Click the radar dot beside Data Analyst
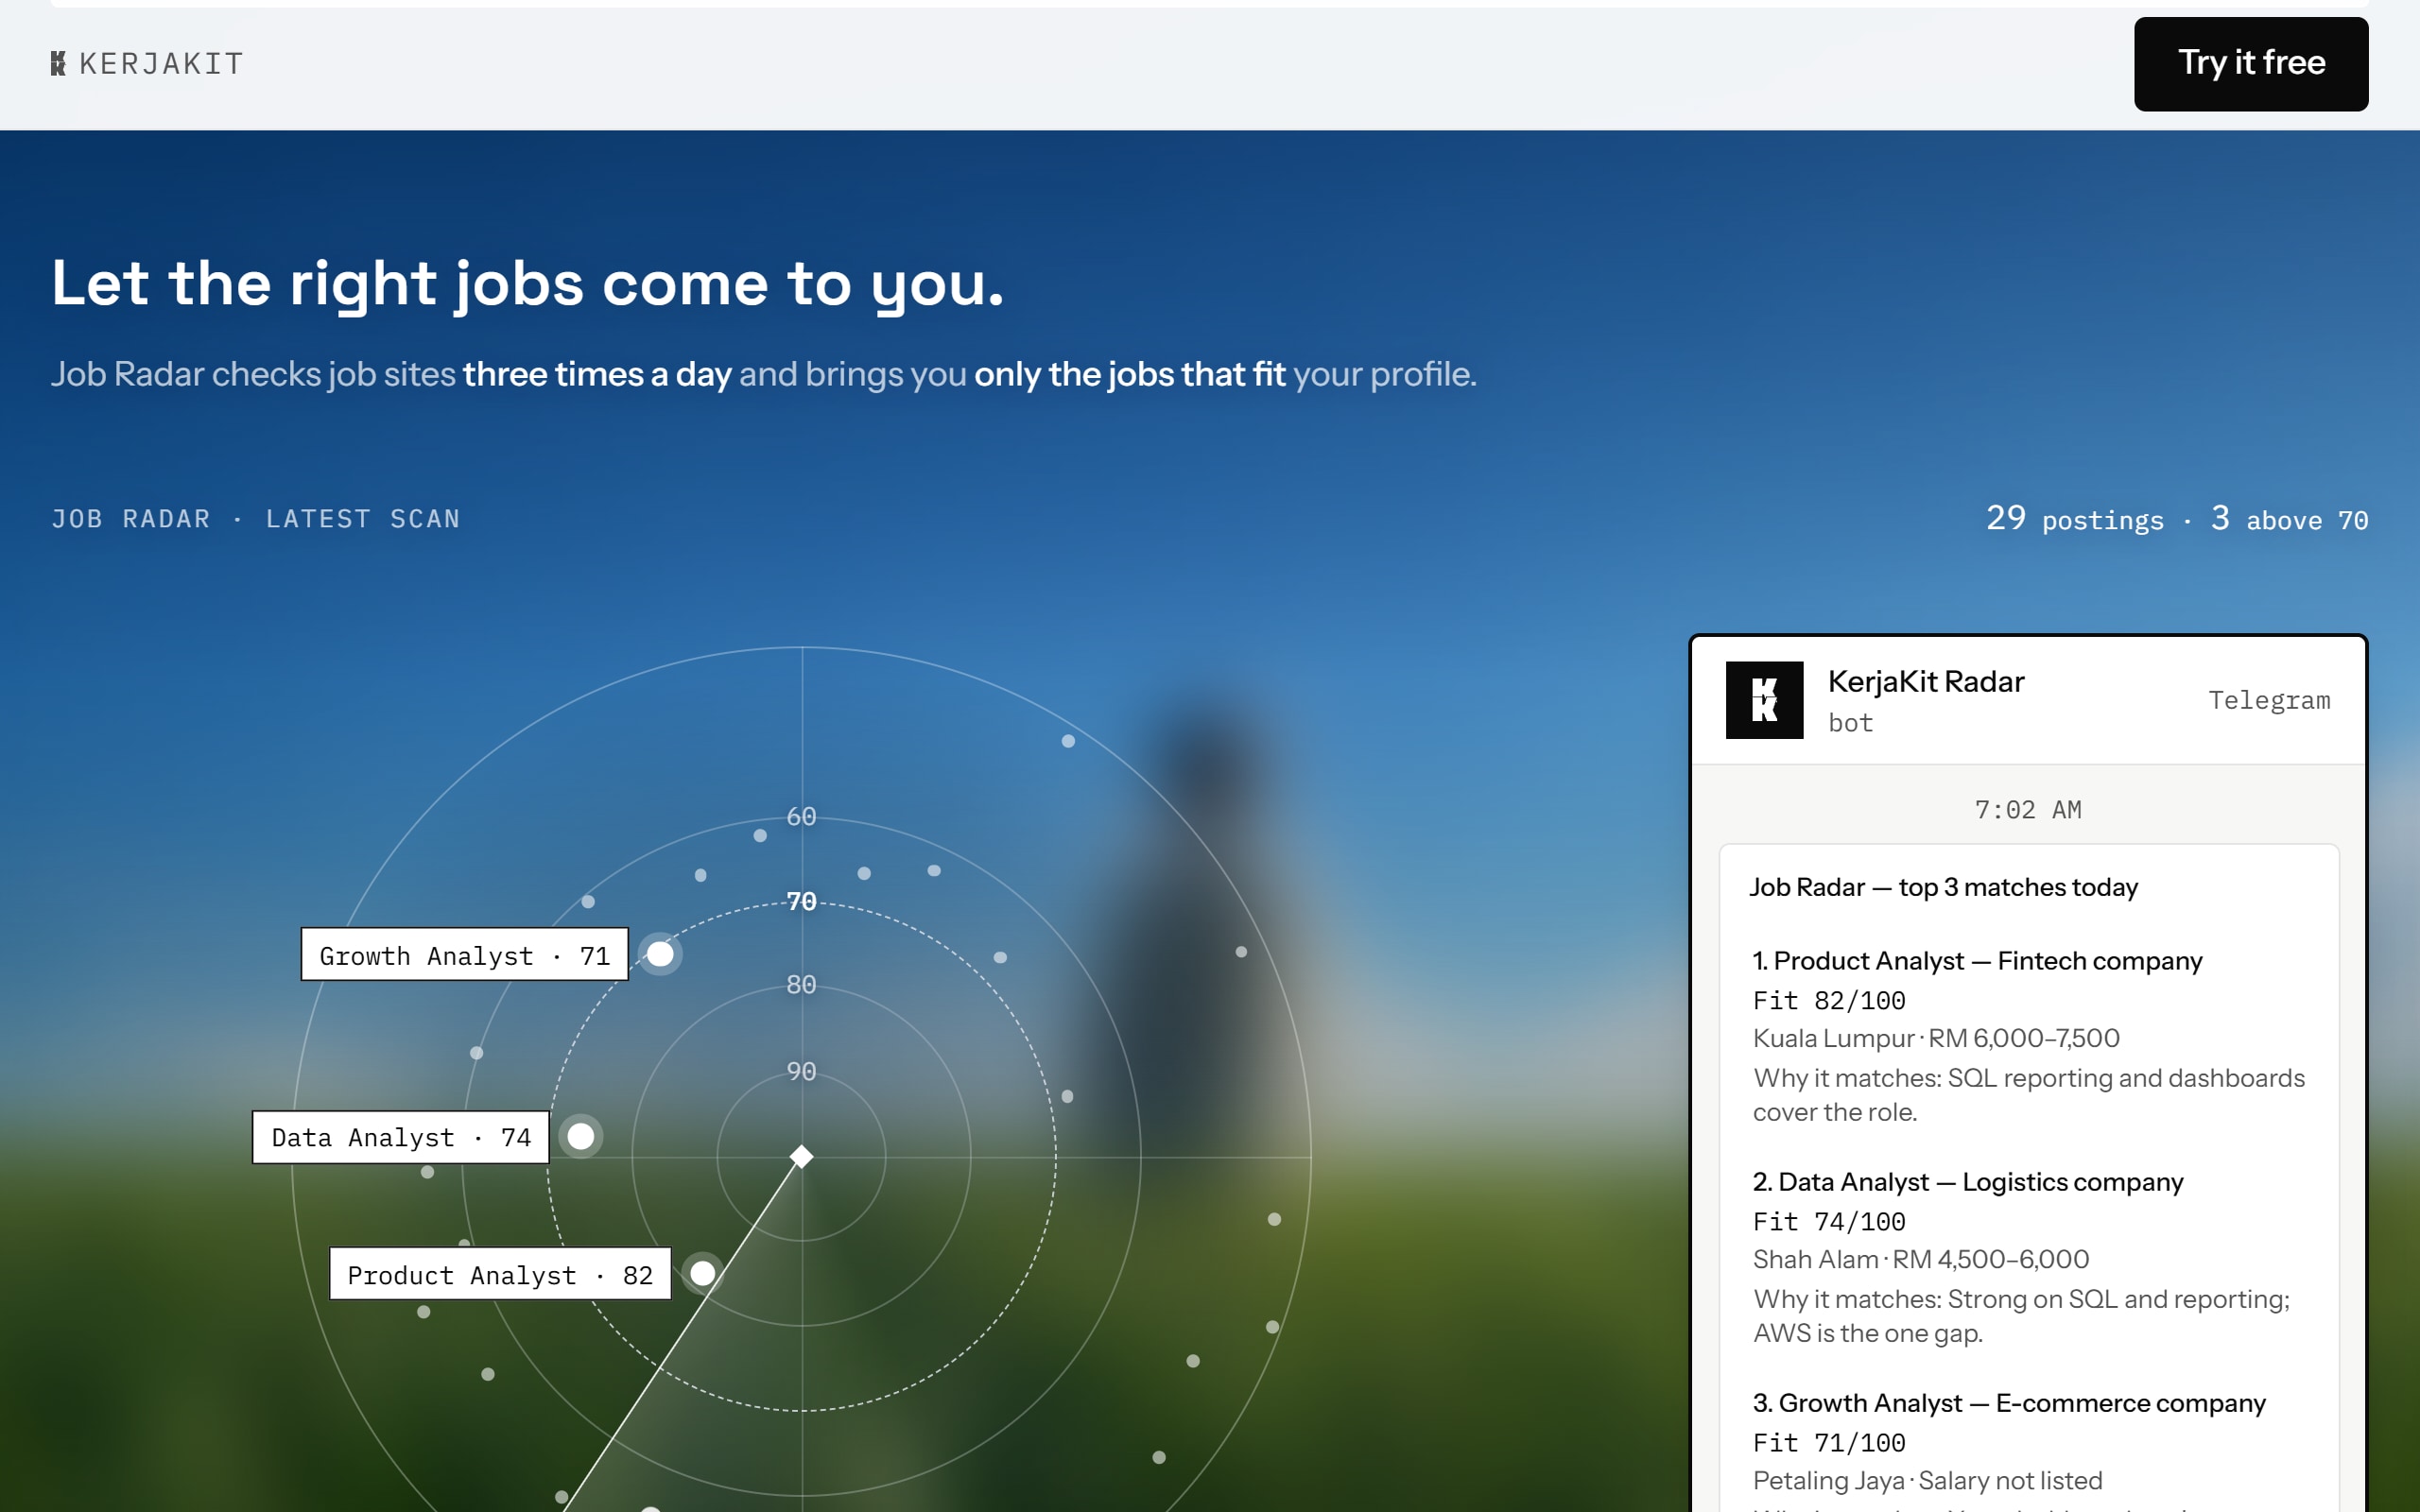 [581, 1136]
